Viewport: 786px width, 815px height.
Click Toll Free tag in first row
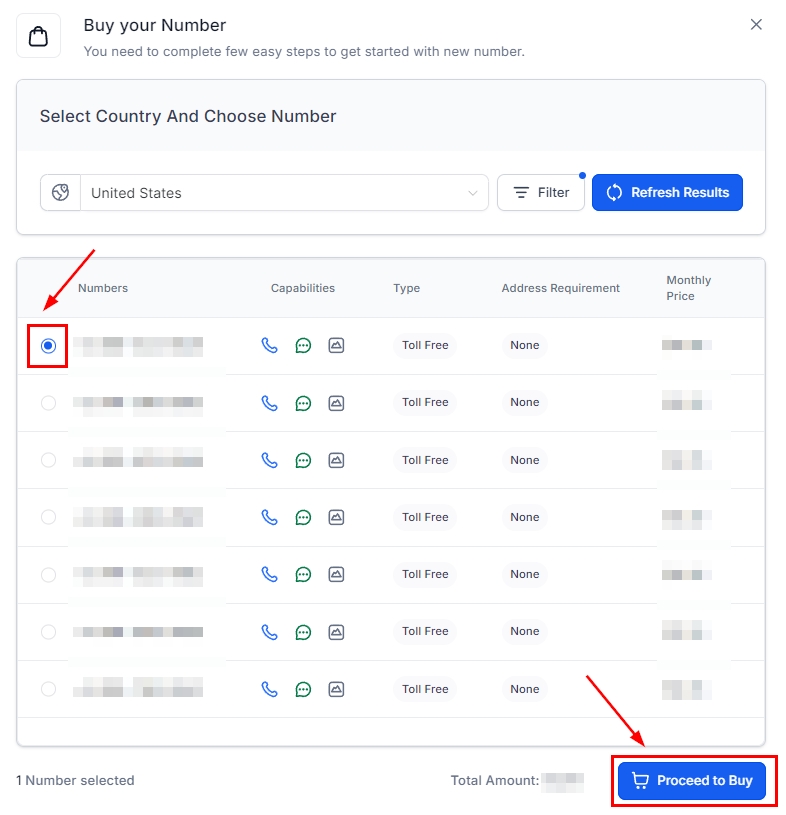click(x=424, y=345)
